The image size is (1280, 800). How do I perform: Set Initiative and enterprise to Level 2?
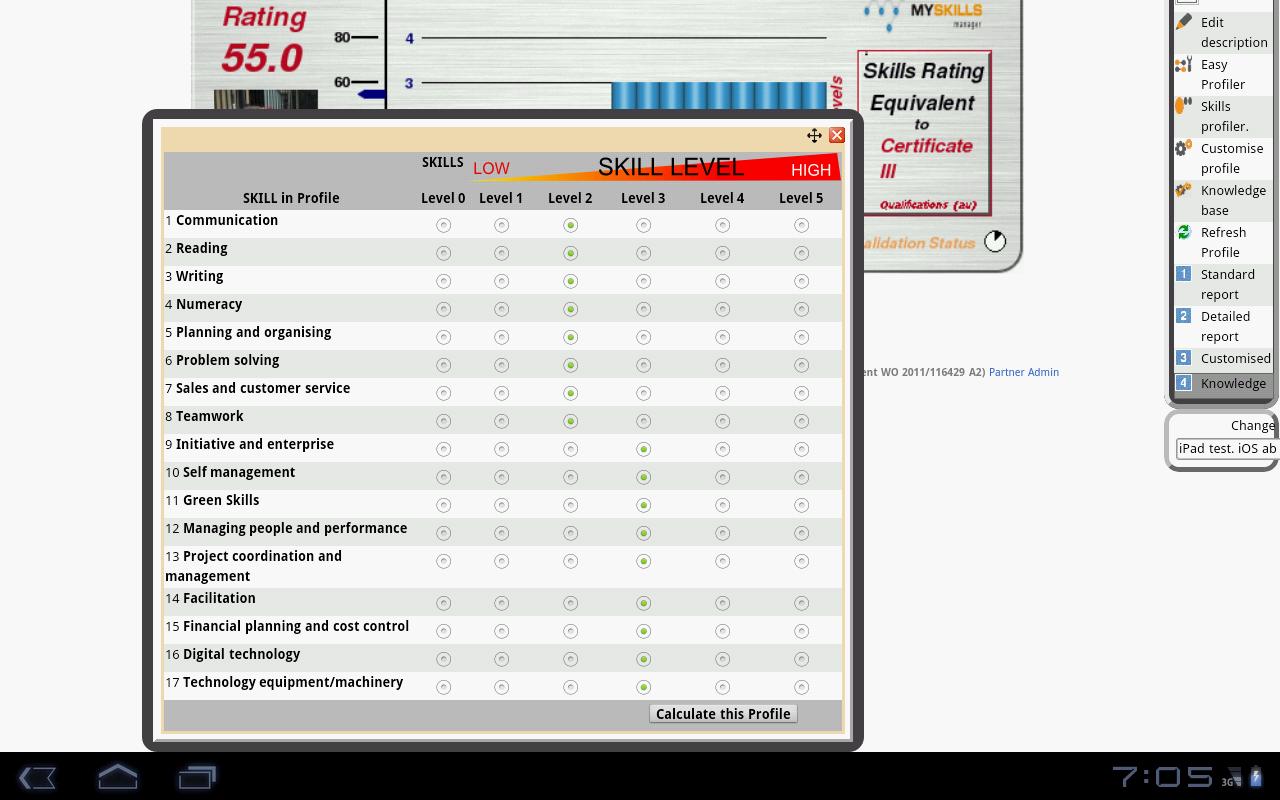570,449
